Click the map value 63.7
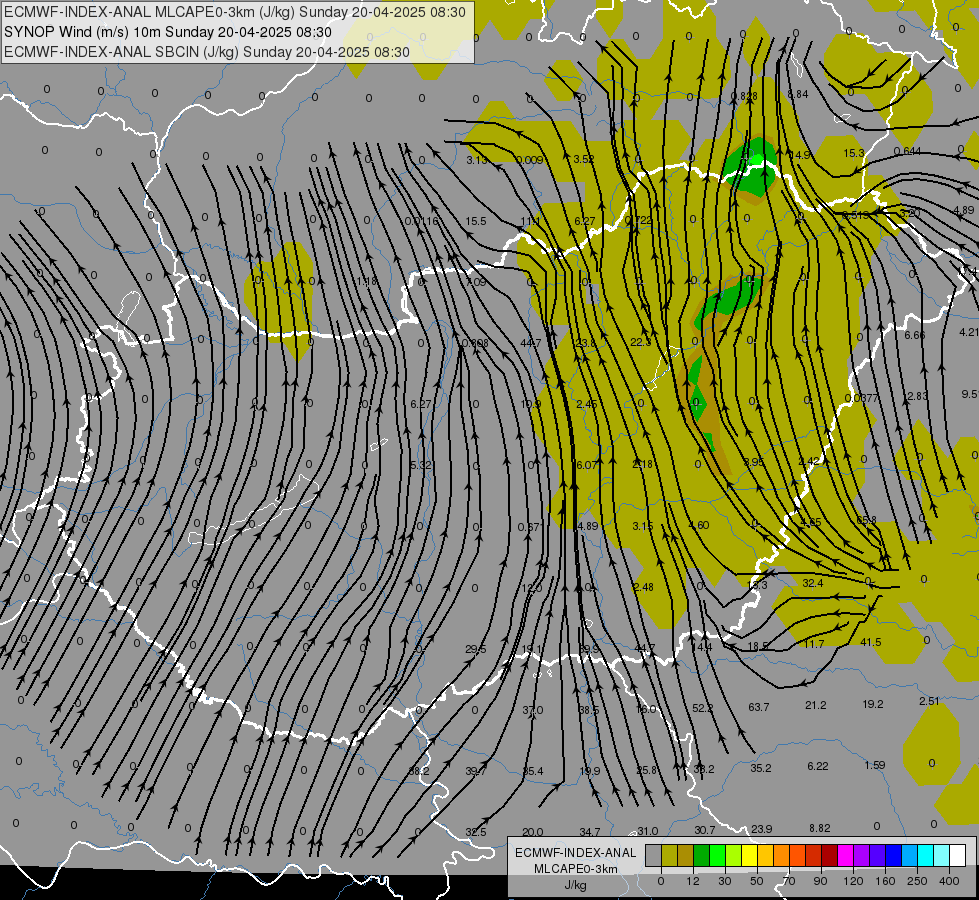The height and width of the screenshot is (900, 979). coord(759,707)
